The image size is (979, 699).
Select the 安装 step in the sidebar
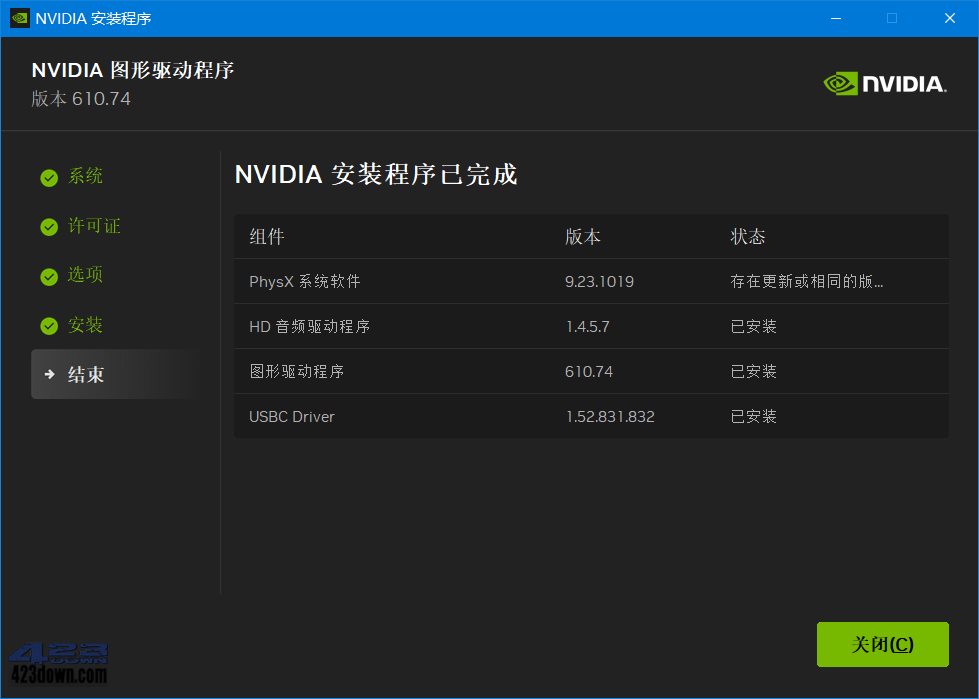[x=85, y=325]
